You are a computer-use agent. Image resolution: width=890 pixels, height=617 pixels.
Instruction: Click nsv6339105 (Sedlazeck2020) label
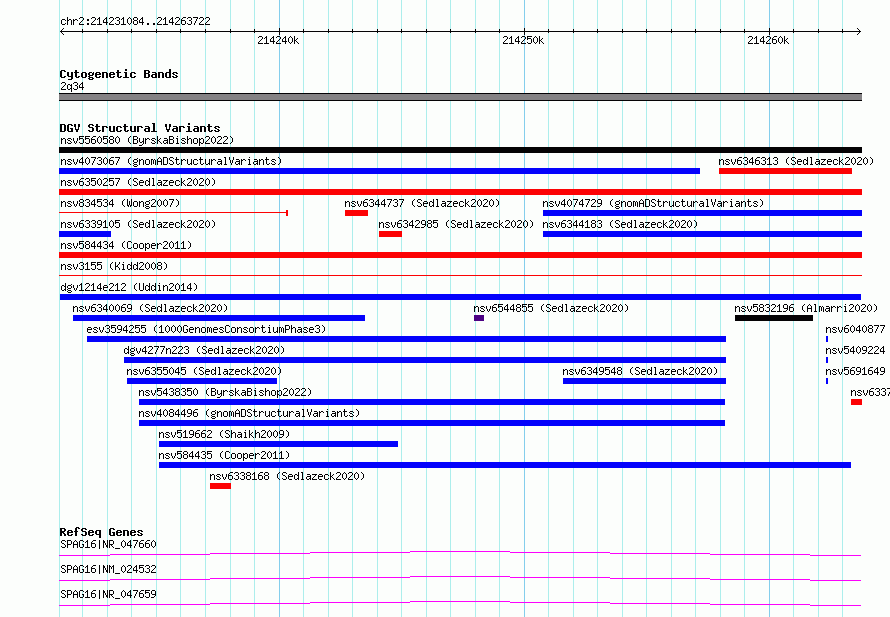(138, 224)
